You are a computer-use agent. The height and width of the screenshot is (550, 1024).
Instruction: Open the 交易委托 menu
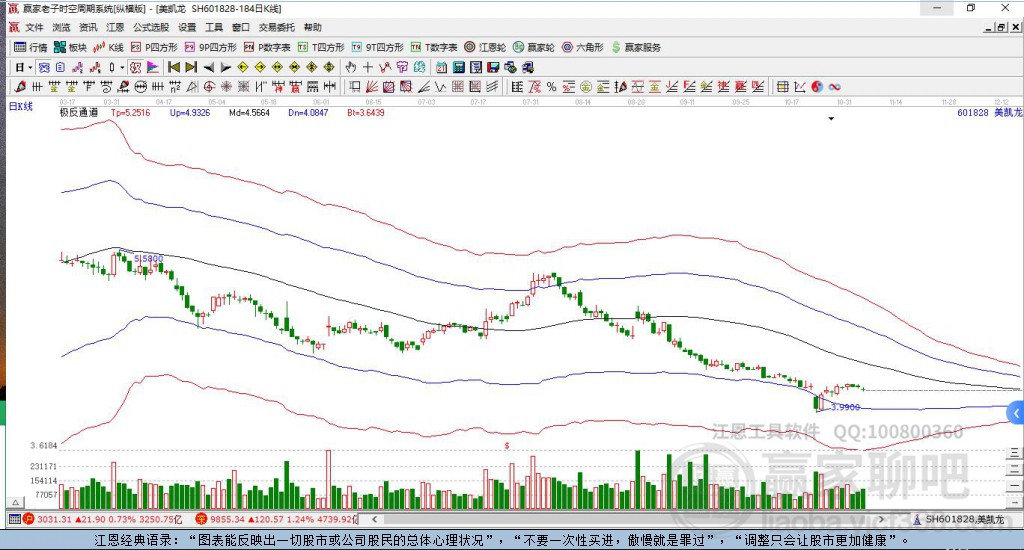(x=276, y=27)
